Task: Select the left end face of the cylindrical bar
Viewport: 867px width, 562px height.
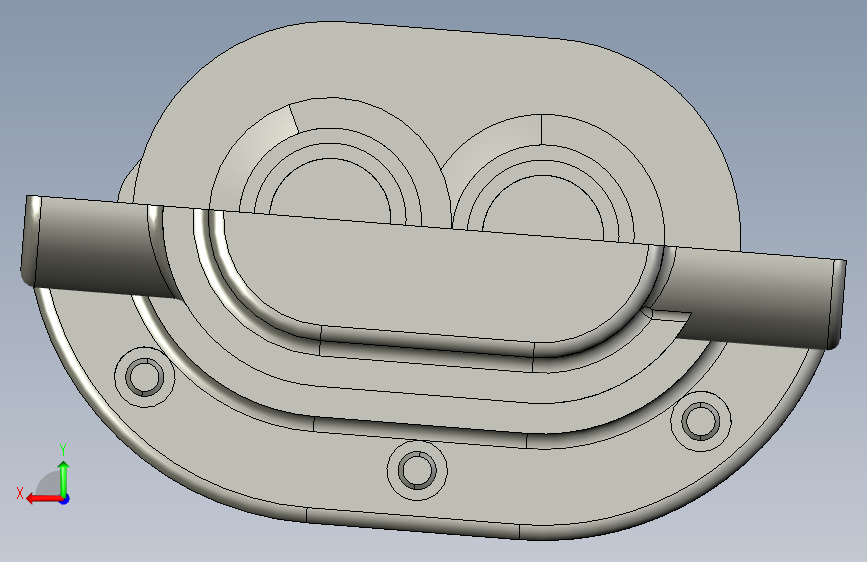Action: [30, 241]
